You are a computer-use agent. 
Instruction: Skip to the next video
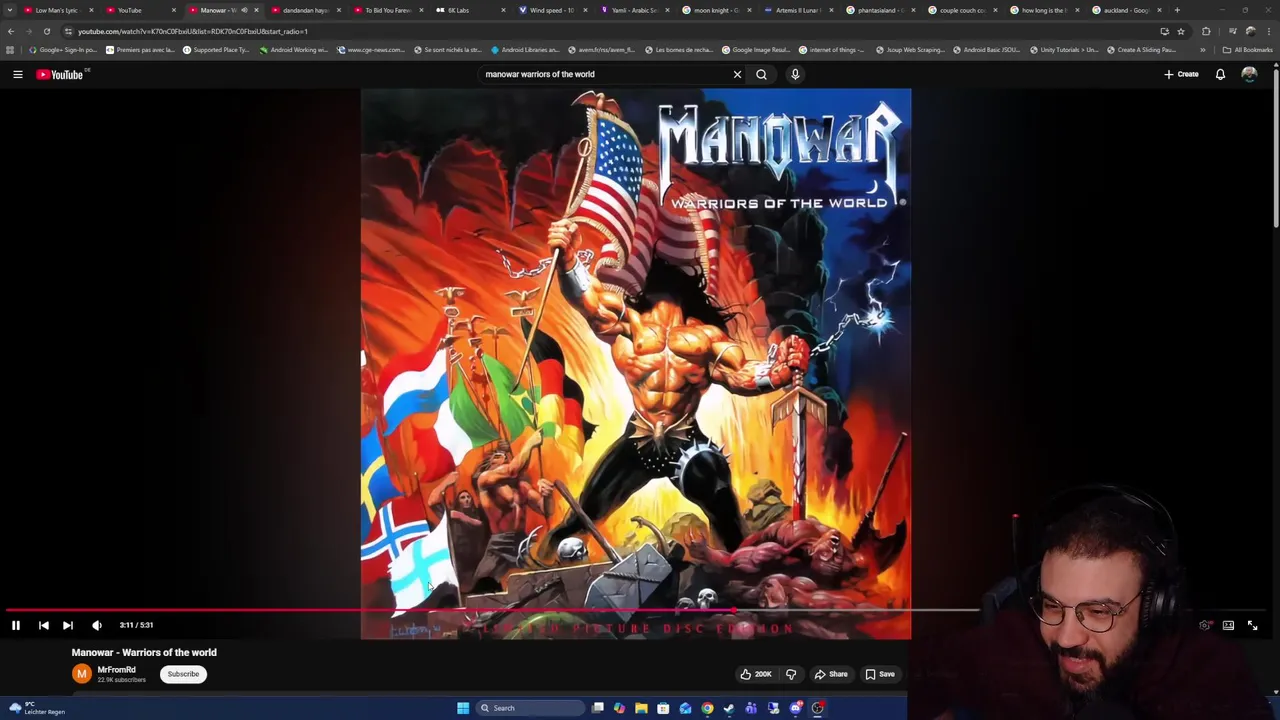[68, 625]
